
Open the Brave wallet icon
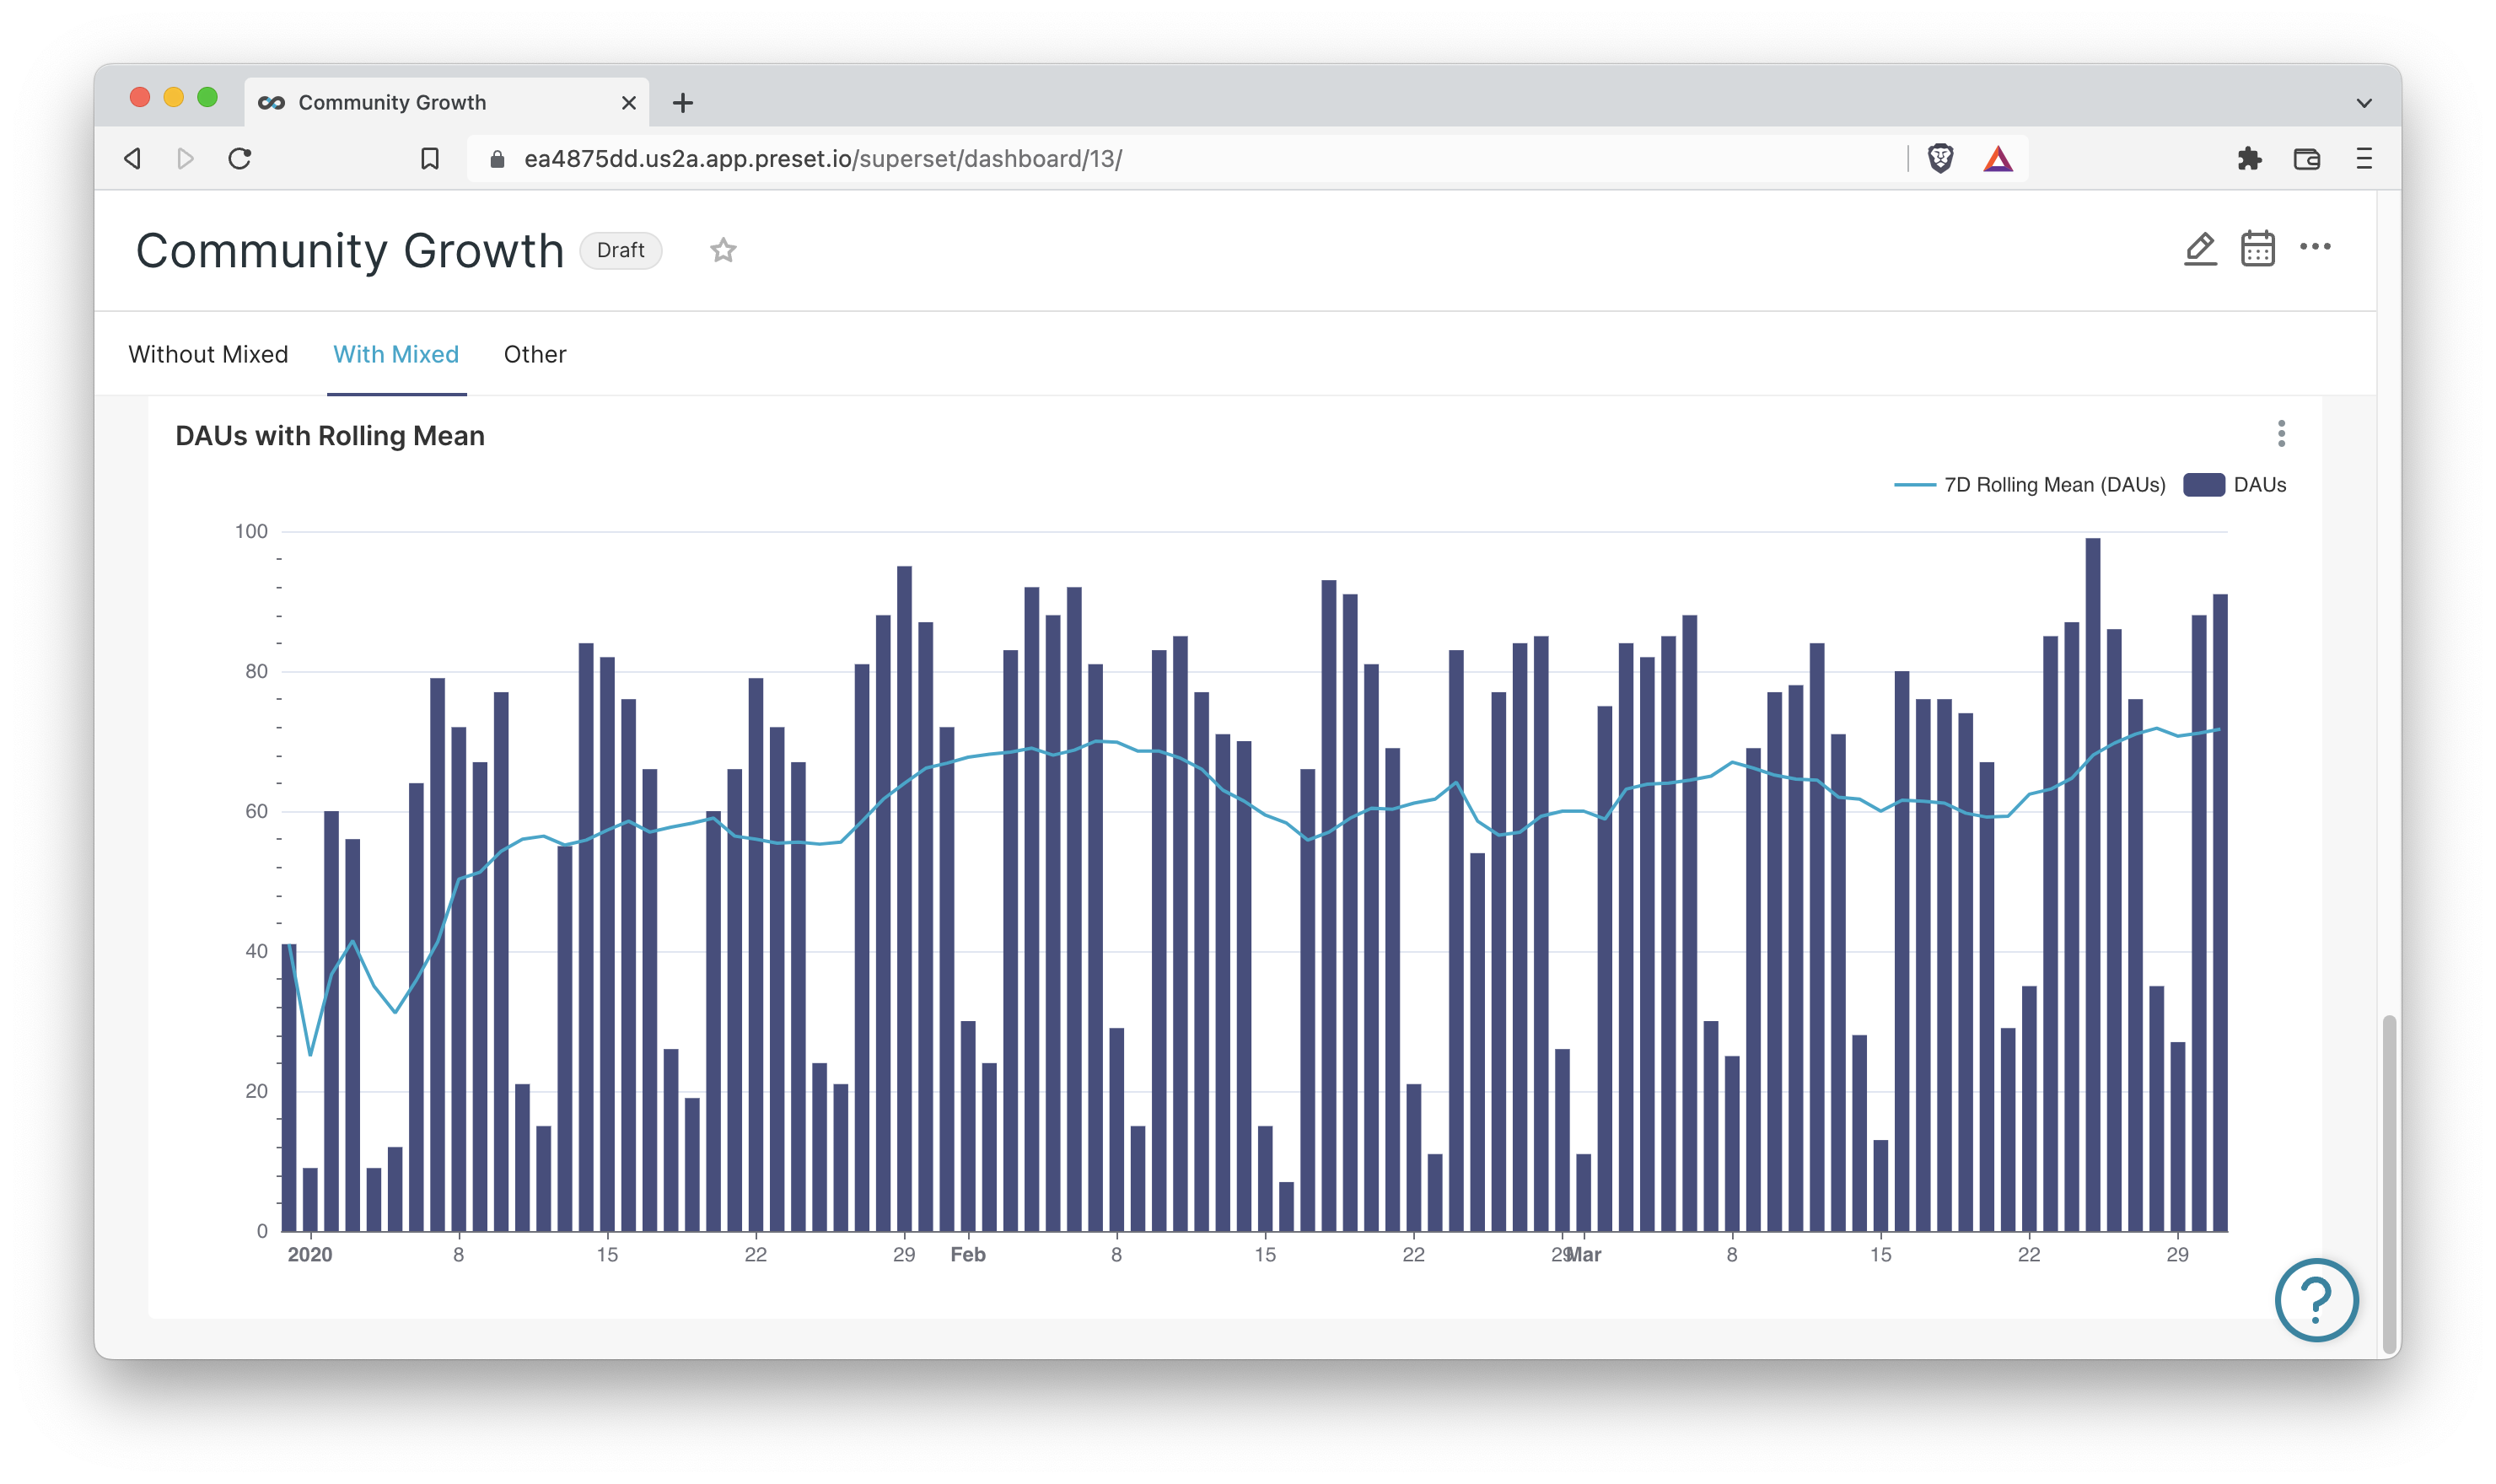(x=2306, y=158)
